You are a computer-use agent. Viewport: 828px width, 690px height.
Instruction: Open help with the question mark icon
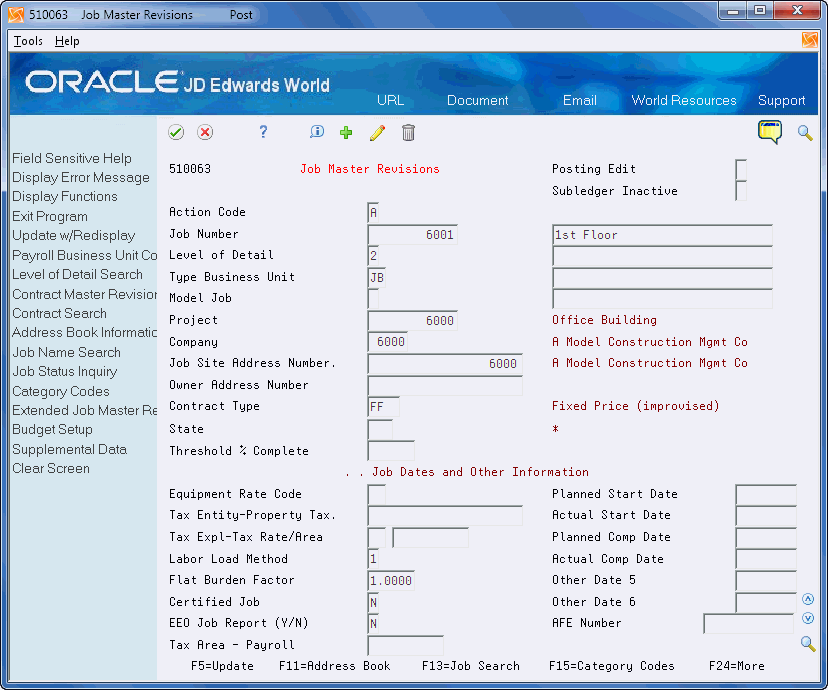[263, 132]
